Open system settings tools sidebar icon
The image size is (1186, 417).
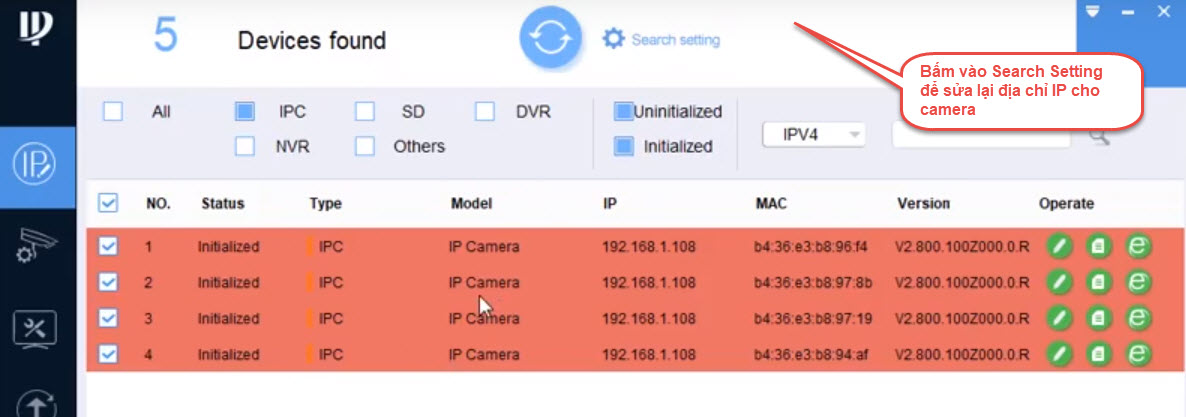(36, 330)
